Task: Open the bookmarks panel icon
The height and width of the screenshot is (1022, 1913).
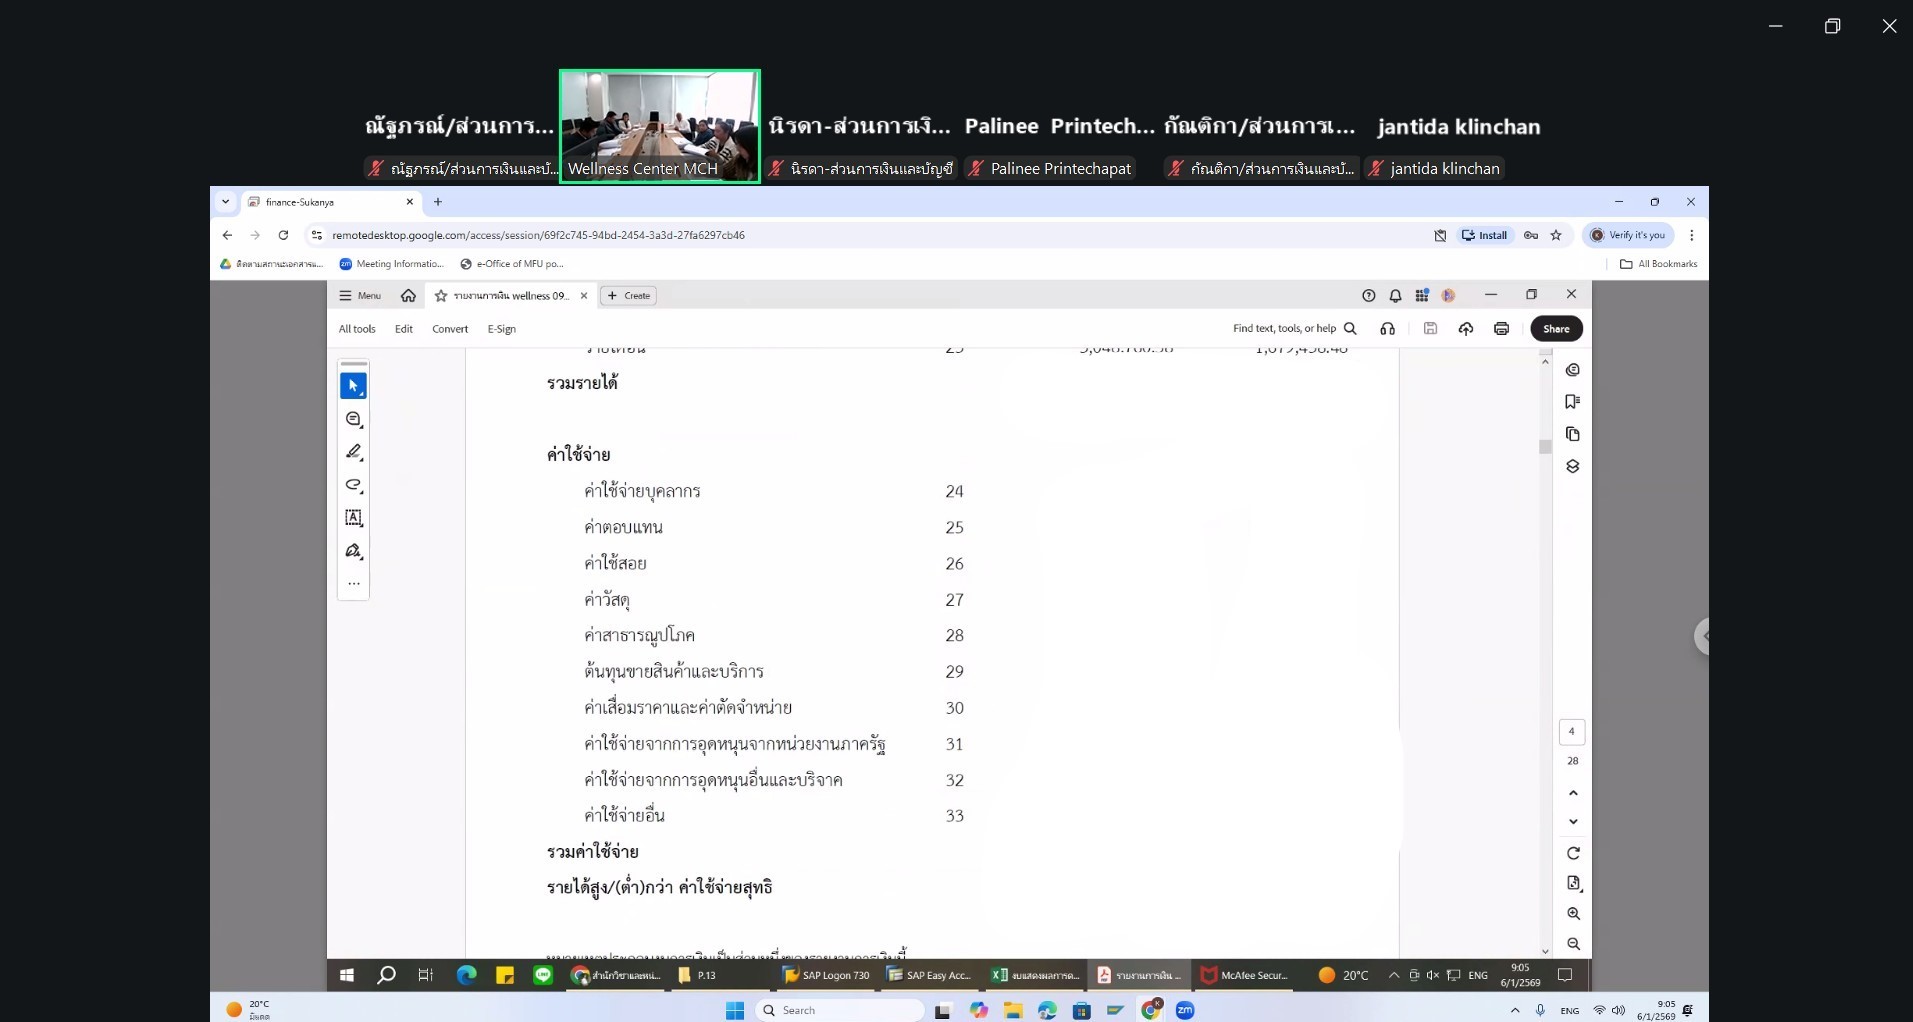Action: click(x=1572, y=402)
